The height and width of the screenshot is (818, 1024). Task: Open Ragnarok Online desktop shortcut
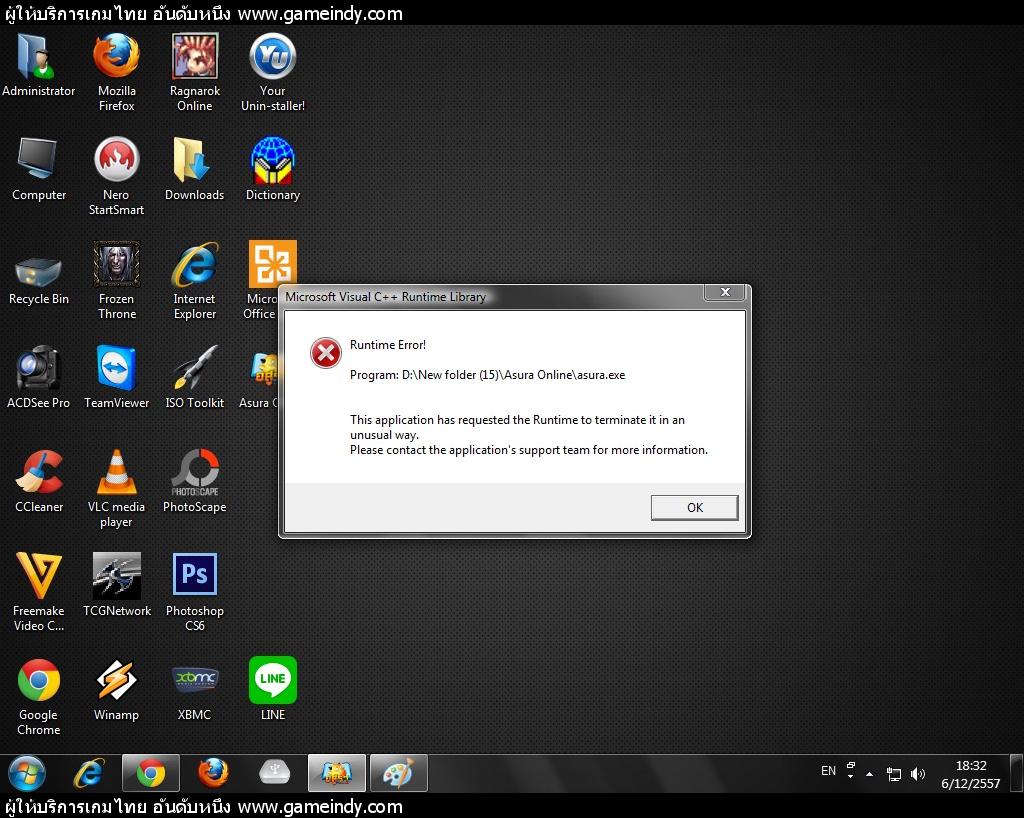click(195, 72)
